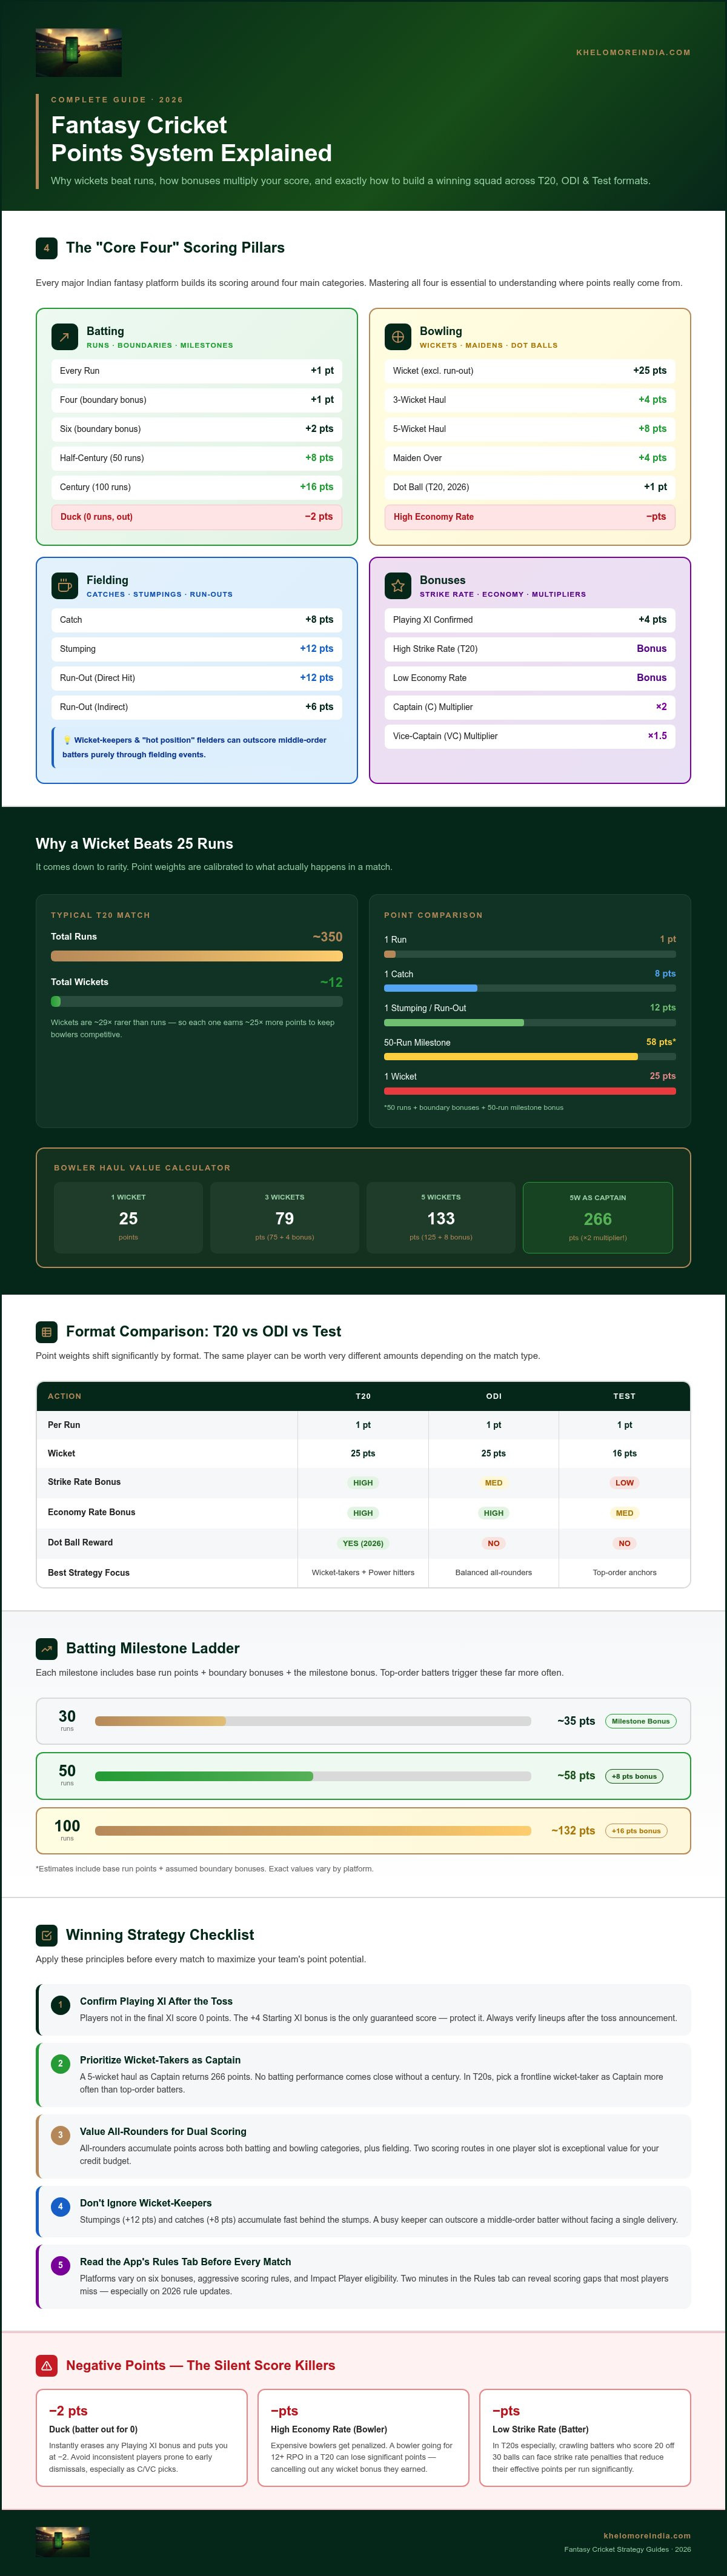Click checklist step 4 circle badge
Image resolution: width=727 pixels, height=2576 pixels.
point(60,2206)
